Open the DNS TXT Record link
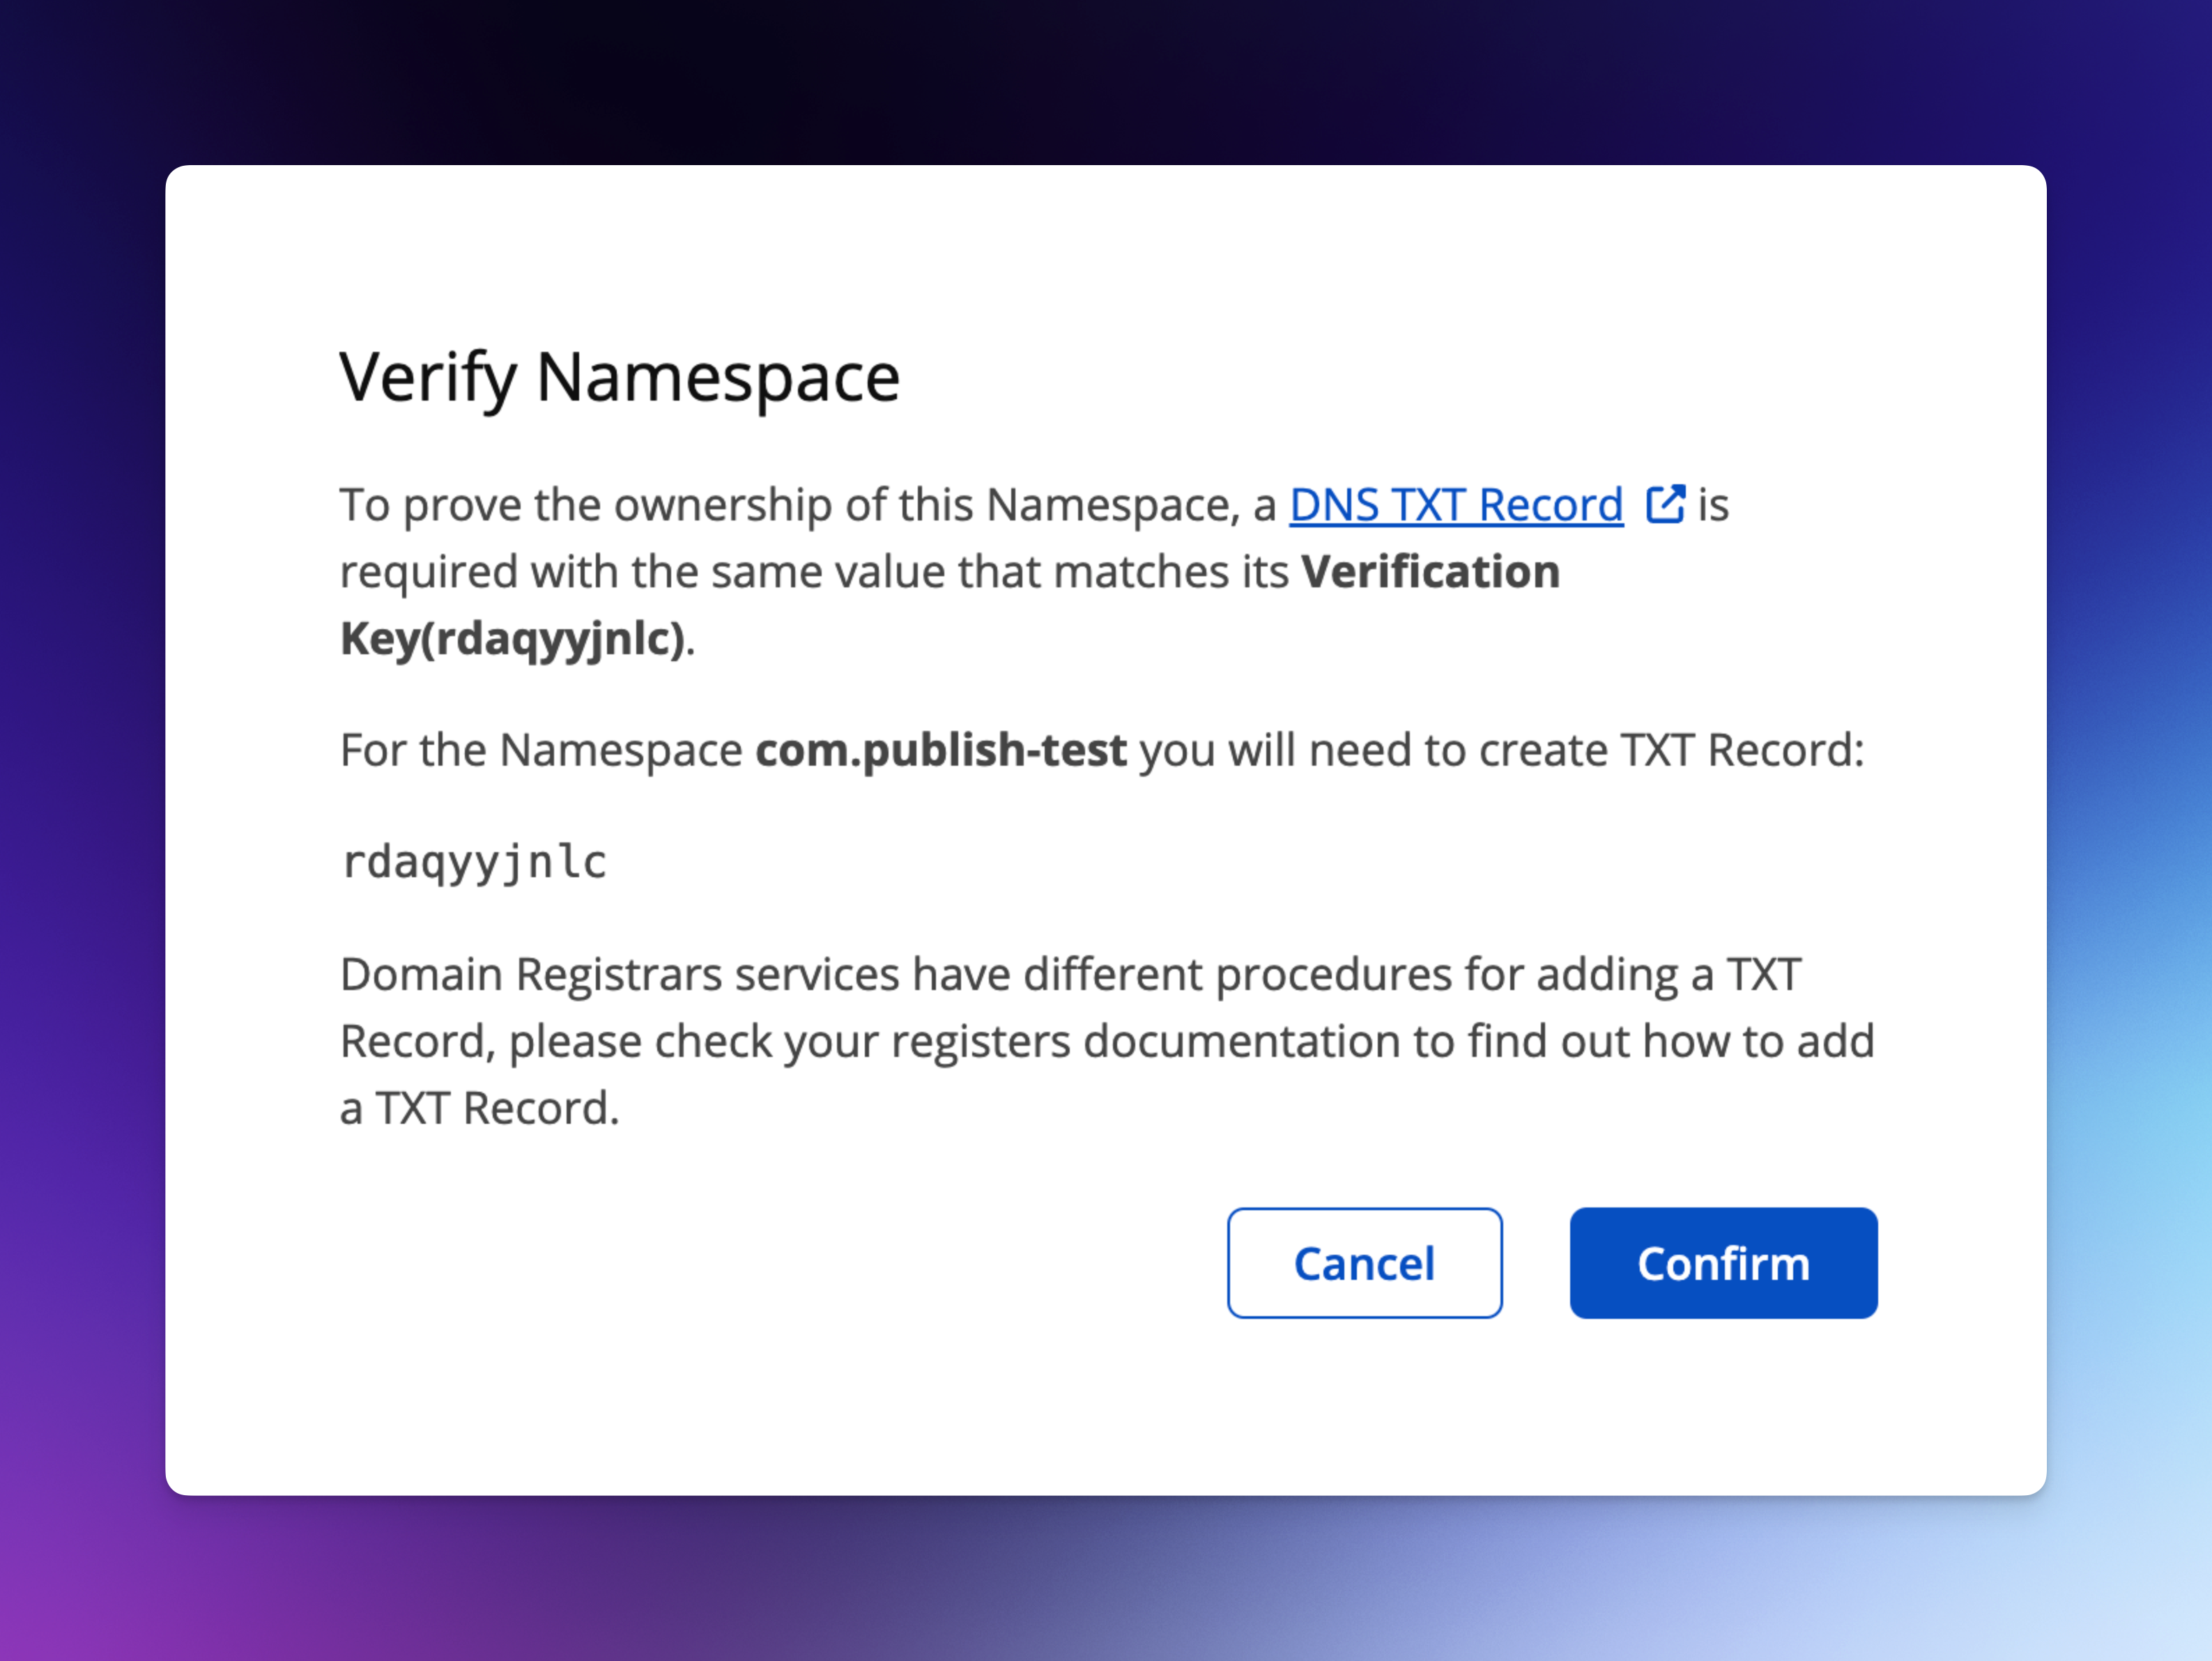Screen dimensions: 2212x1661 pos(1456,505)
